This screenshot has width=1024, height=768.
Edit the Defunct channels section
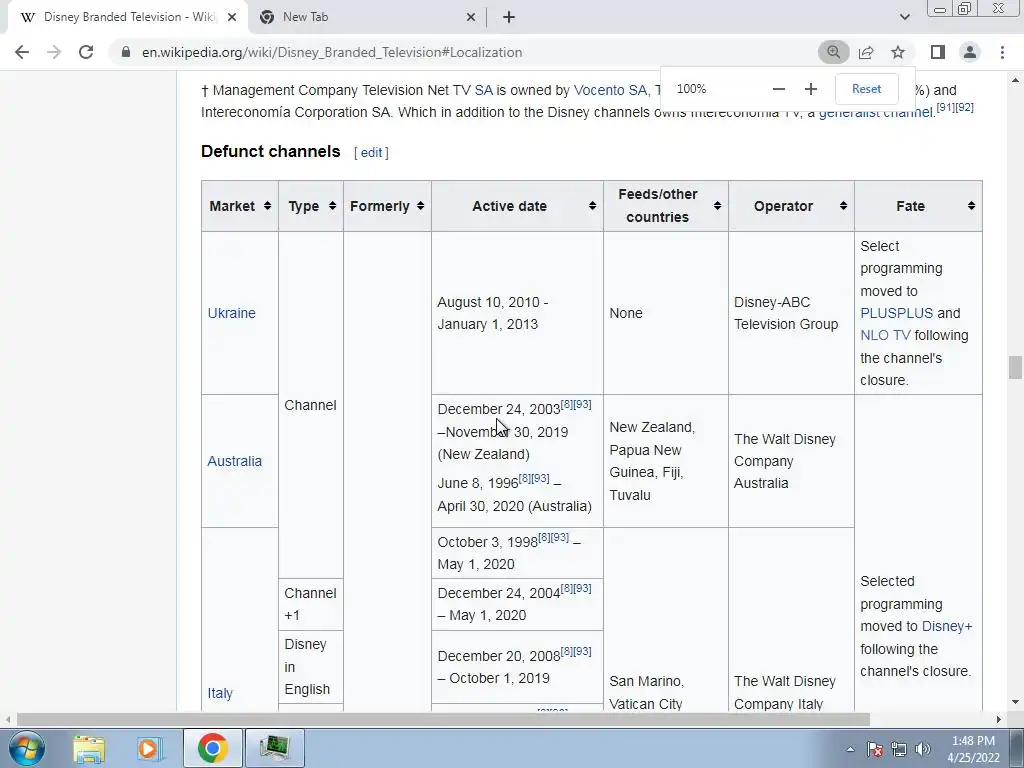[x=372, y=153]
